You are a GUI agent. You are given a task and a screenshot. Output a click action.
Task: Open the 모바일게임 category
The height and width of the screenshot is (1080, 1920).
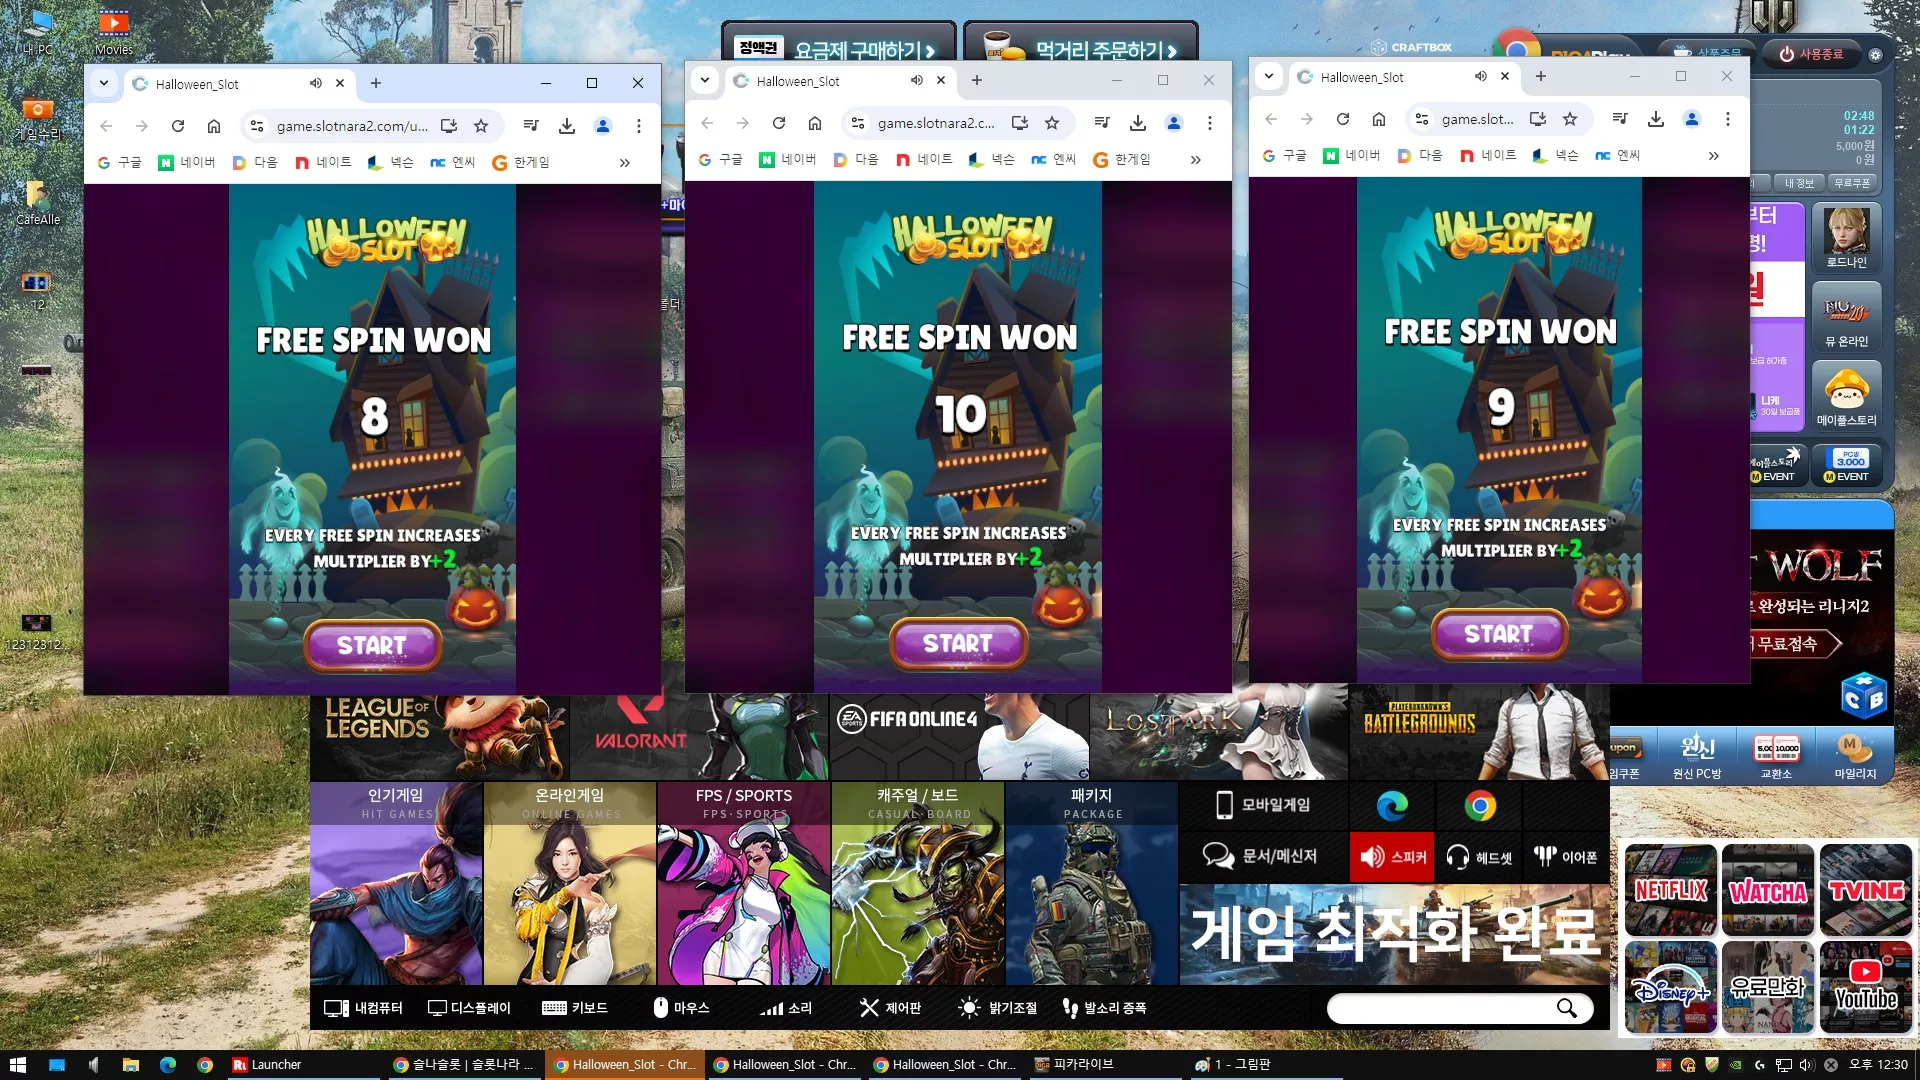click(x=1263, y=805)
